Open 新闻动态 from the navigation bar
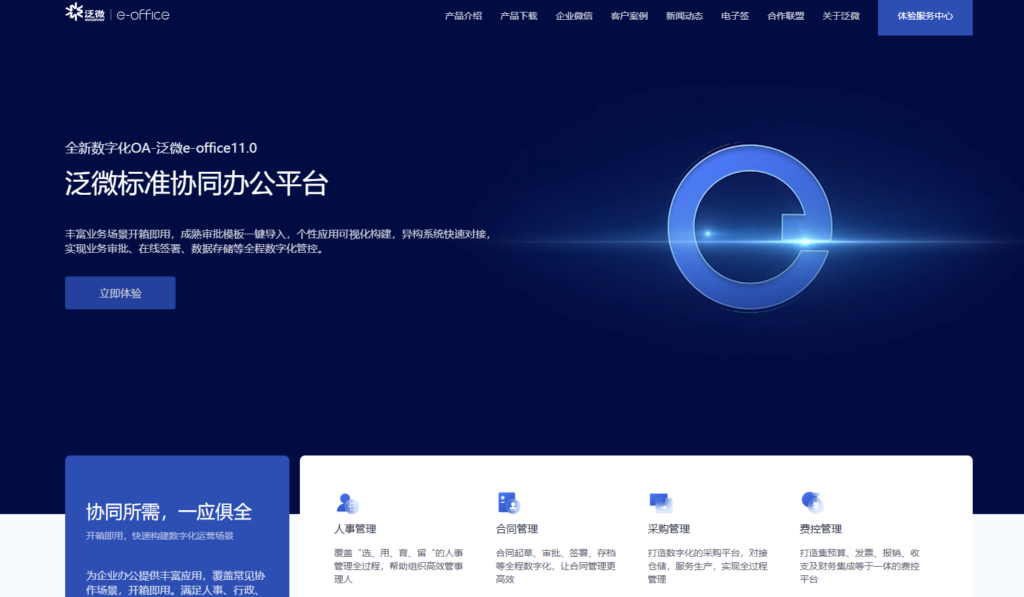This screenshot has width=1024, height=597. (x=684, y=16)
